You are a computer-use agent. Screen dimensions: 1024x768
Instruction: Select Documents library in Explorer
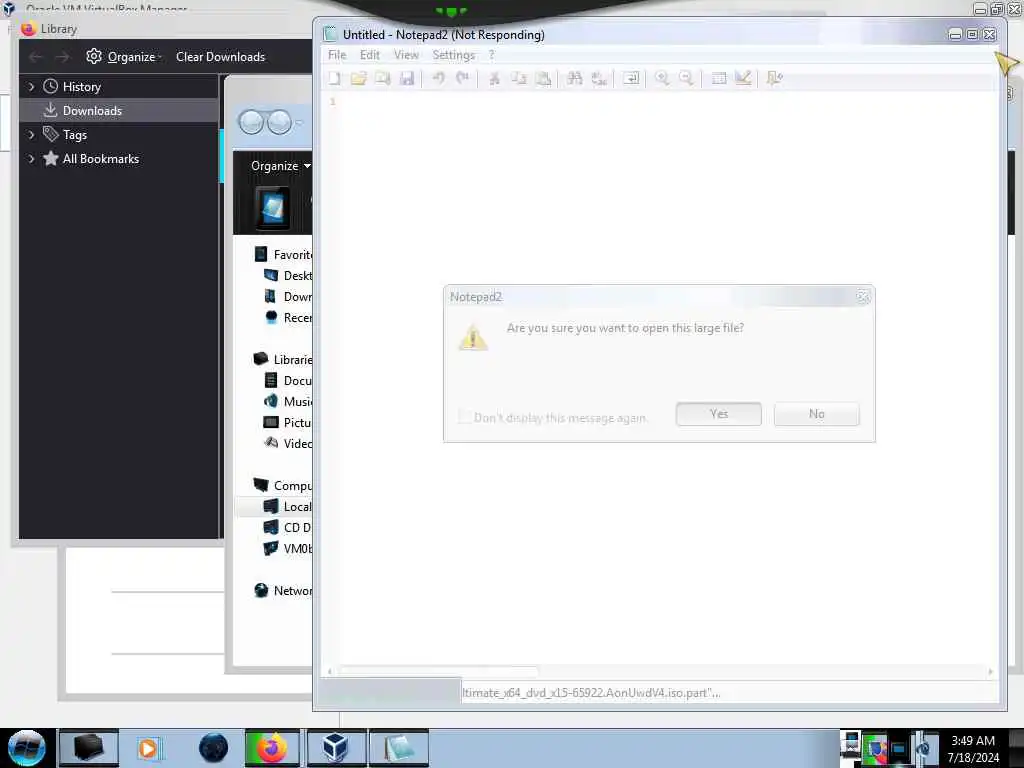coord(287,380)
